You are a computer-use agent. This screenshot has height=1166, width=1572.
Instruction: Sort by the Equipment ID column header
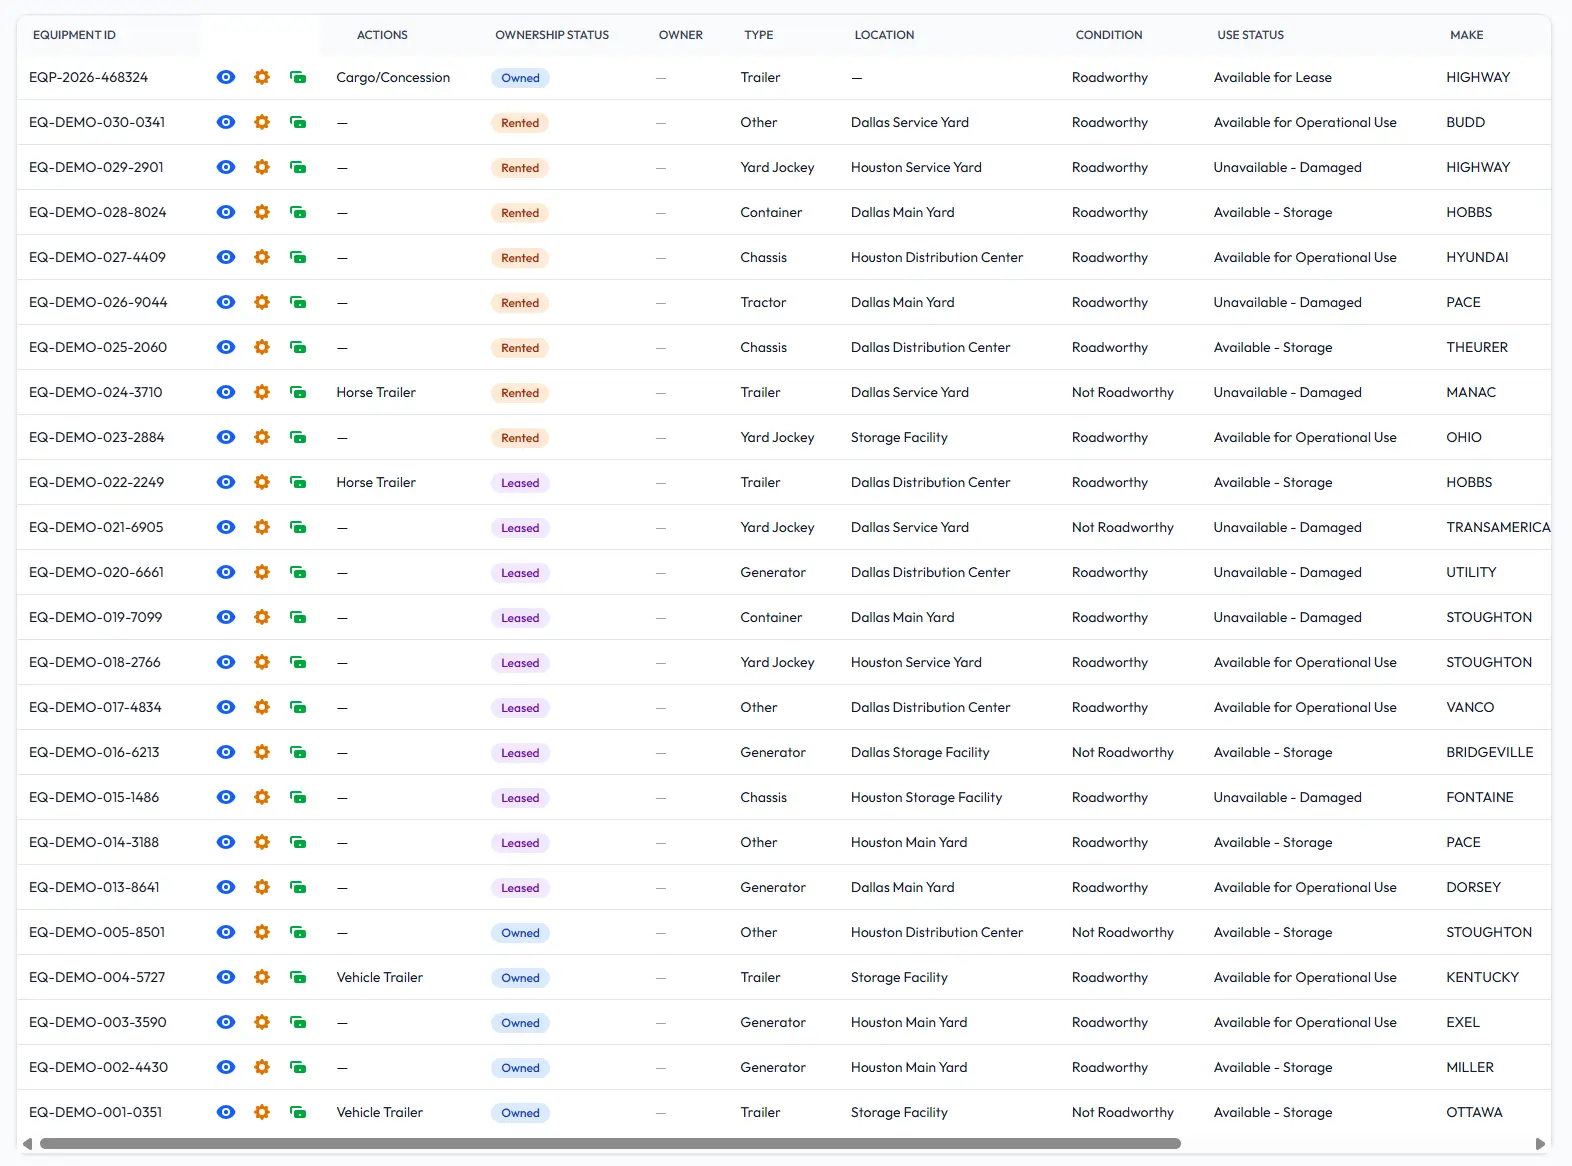[74, 35]
